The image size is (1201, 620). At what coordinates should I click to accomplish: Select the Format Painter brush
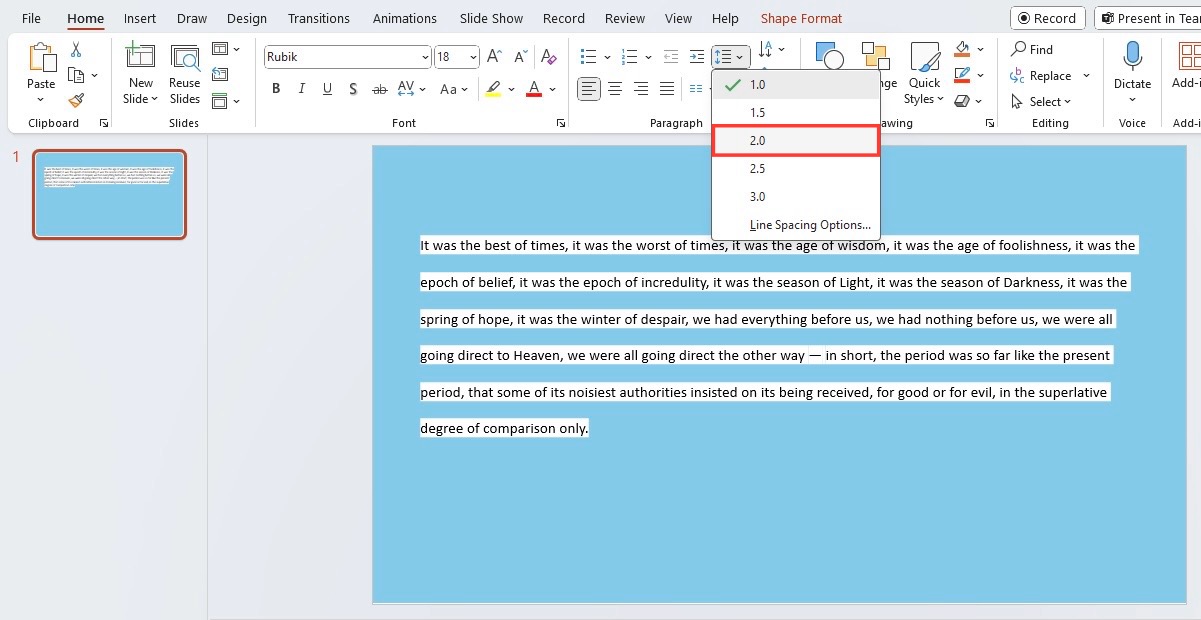coord(76,100)
